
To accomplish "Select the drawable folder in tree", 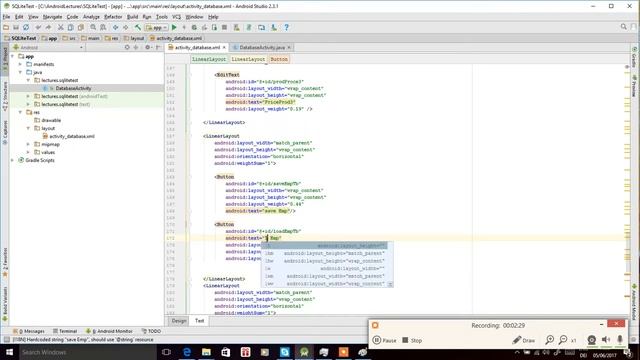I will tap(51, 120).
